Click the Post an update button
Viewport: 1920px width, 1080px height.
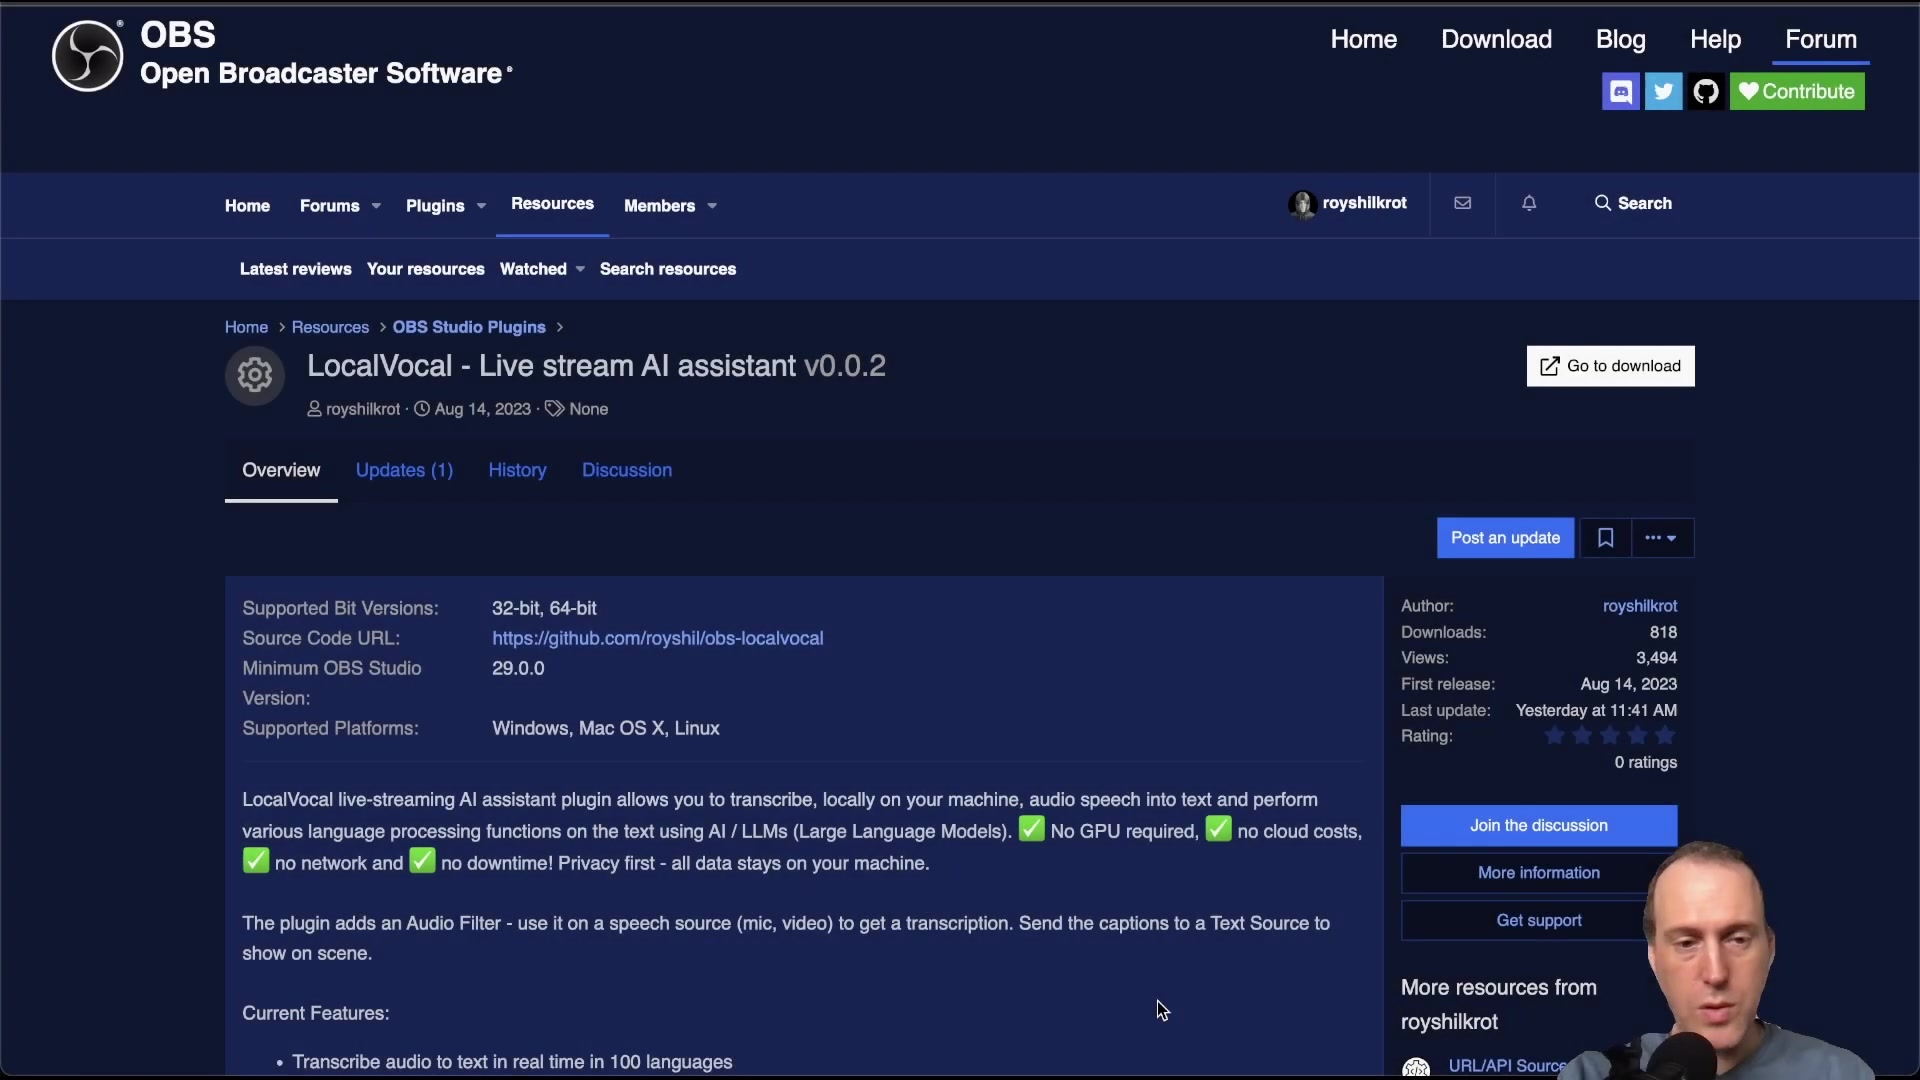coord(1506,538)
